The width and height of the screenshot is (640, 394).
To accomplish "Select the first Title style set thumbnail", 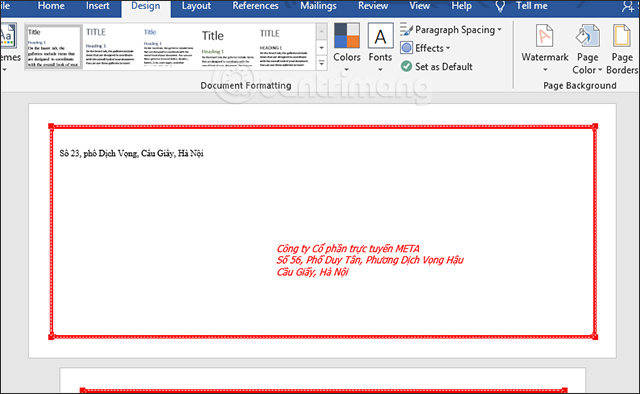I will click(x=53, y=47).
